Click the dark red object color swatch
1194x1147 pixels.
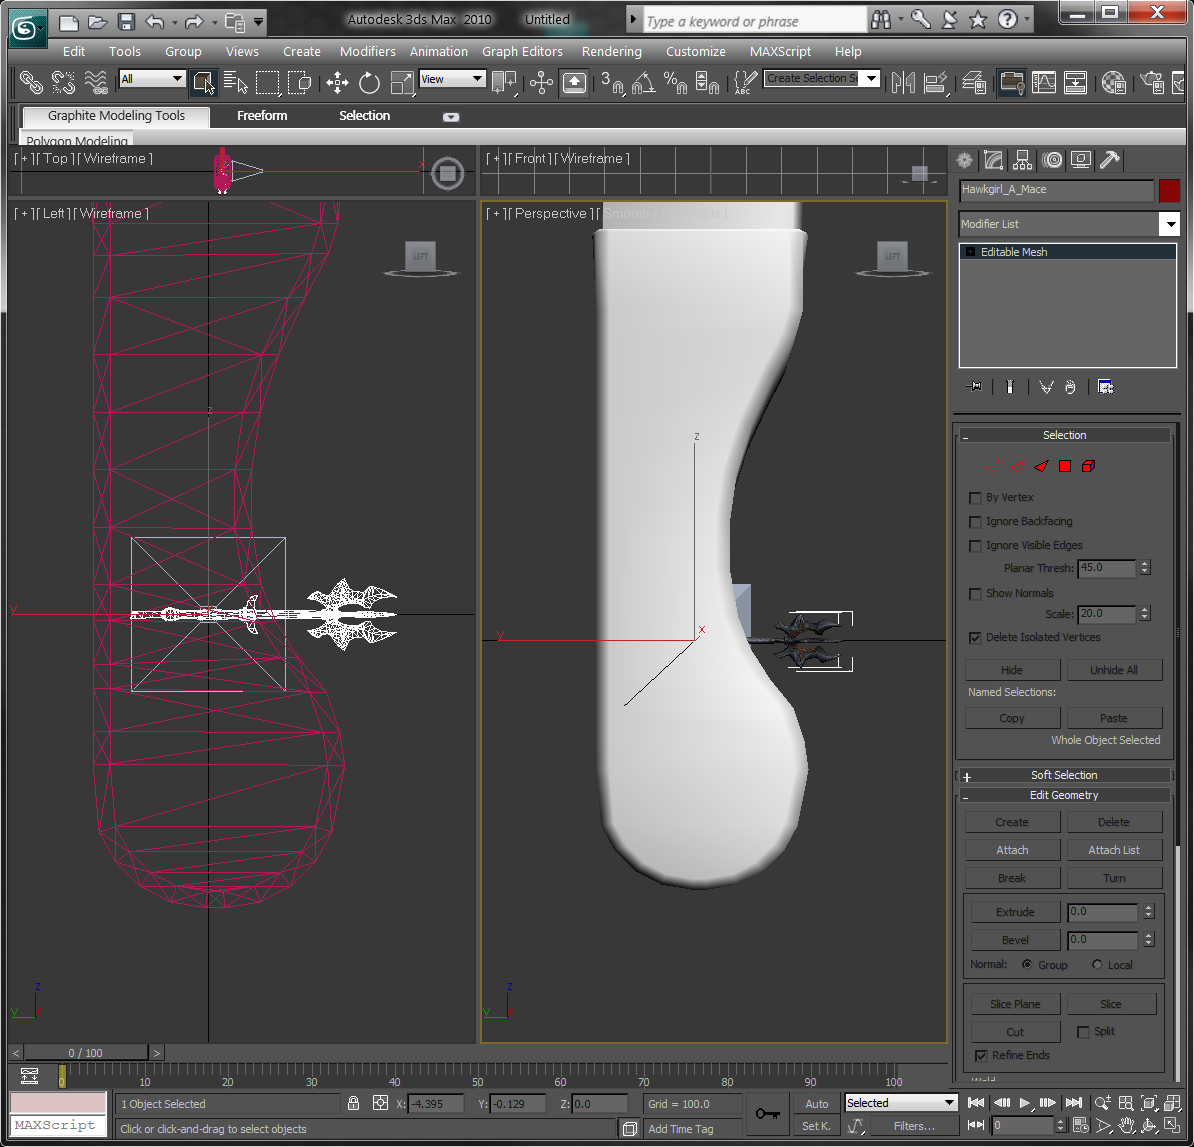(1169, 190)
